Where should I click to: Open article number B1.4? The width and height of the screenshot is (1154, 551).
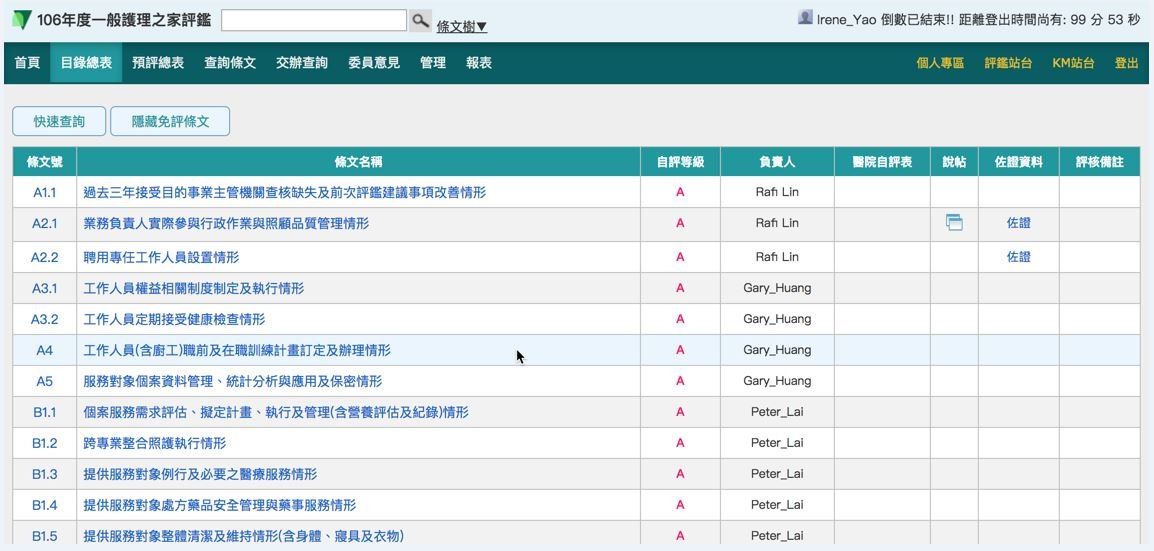44,505
